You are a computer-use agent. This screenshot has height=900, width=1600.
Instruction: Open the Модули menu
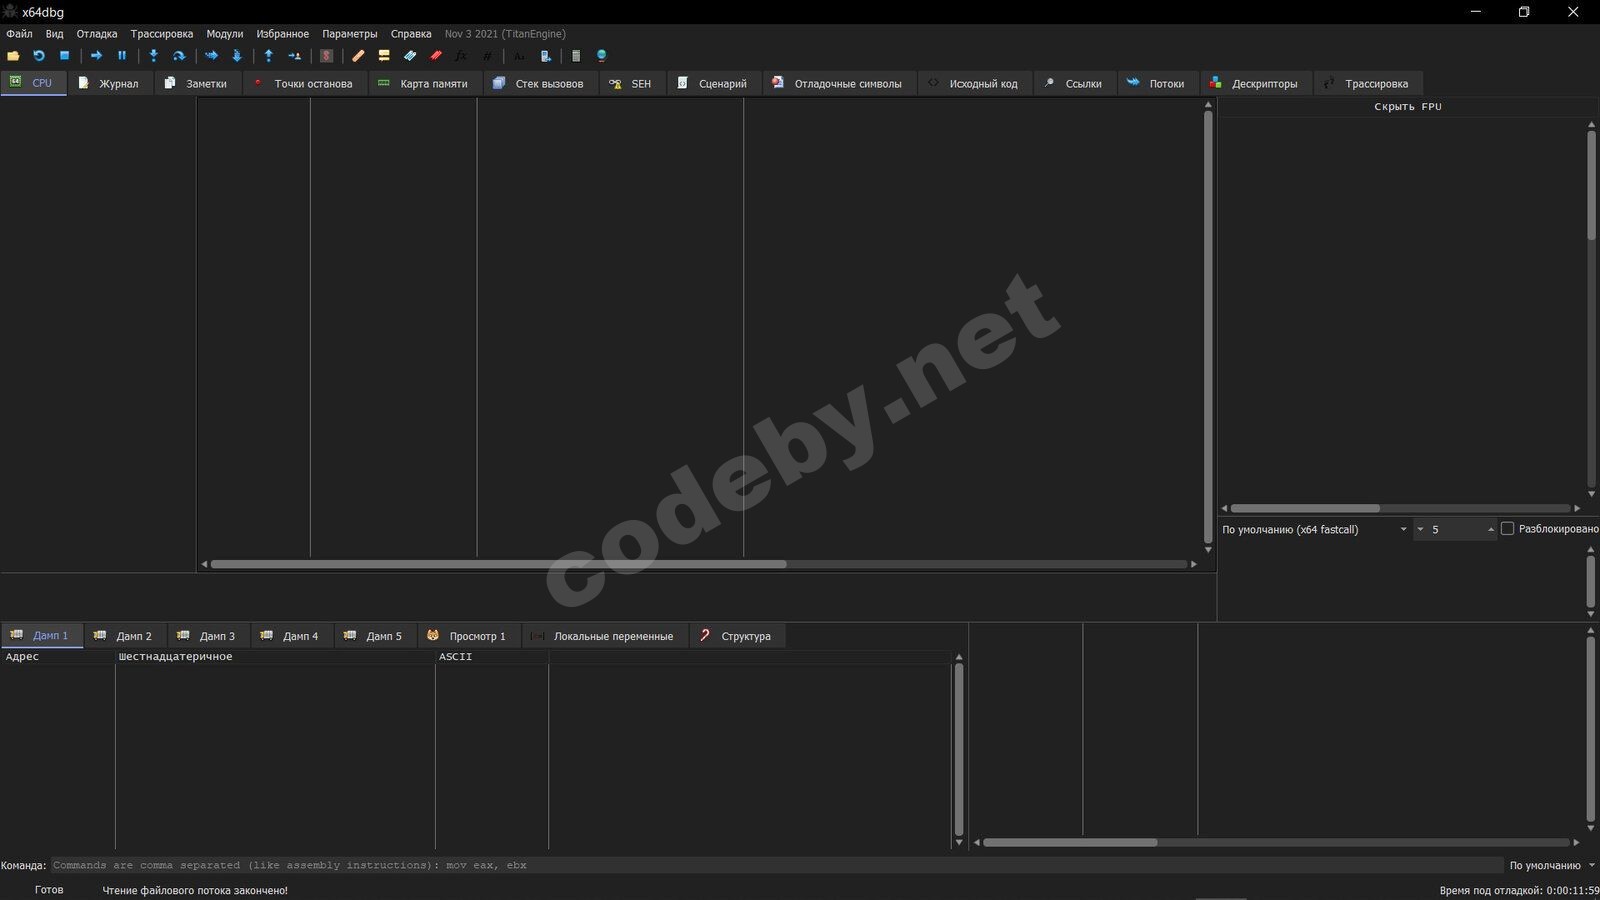click(225, 34)
